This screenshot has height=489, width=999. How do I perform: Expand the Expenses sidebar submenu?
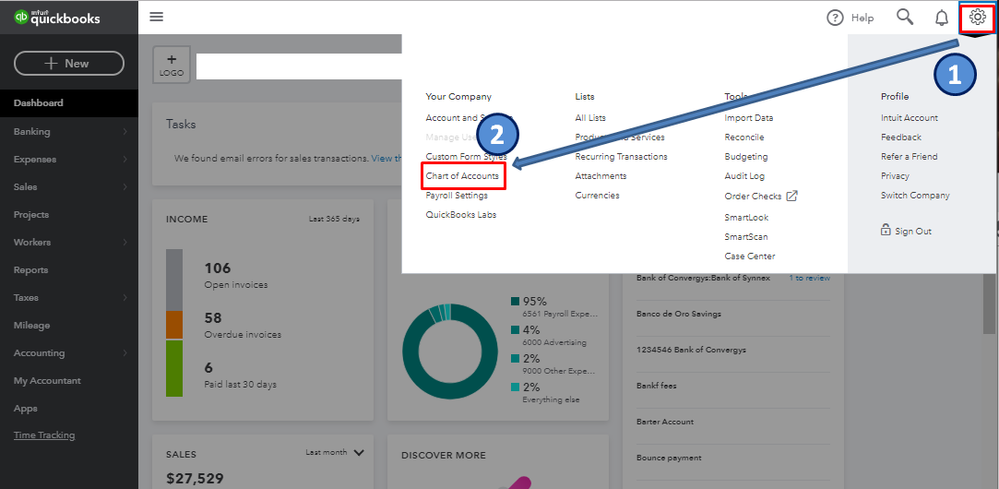pyautogui.click(x=124, y=159)
